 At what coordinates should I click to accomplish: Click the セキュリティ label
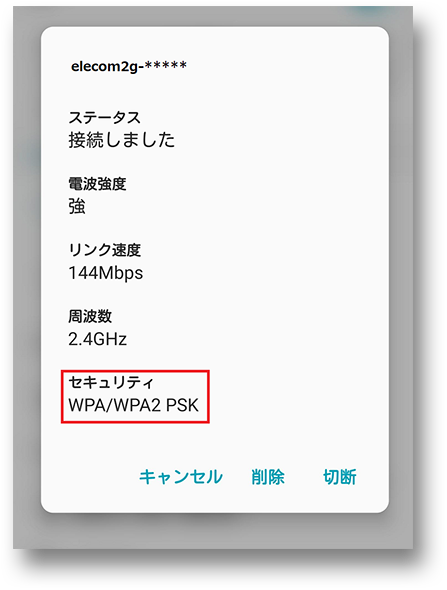[111, 382]
